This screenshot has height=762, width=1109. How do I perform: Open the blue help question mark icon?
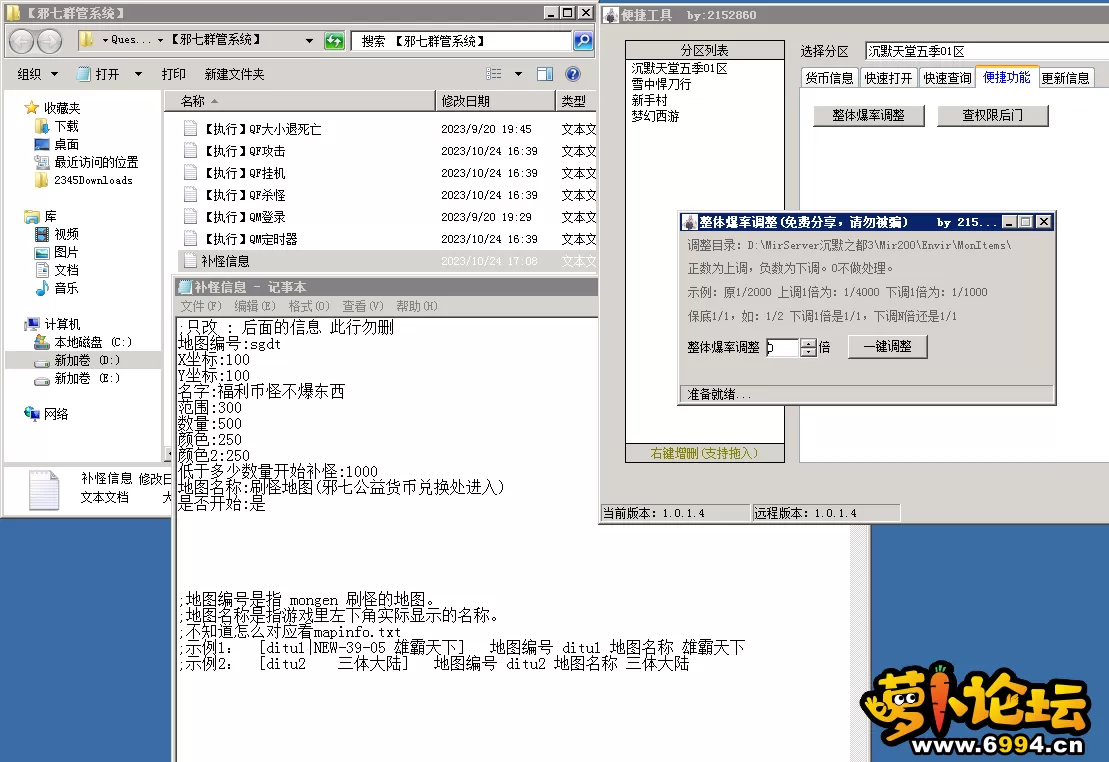point(573,74)
